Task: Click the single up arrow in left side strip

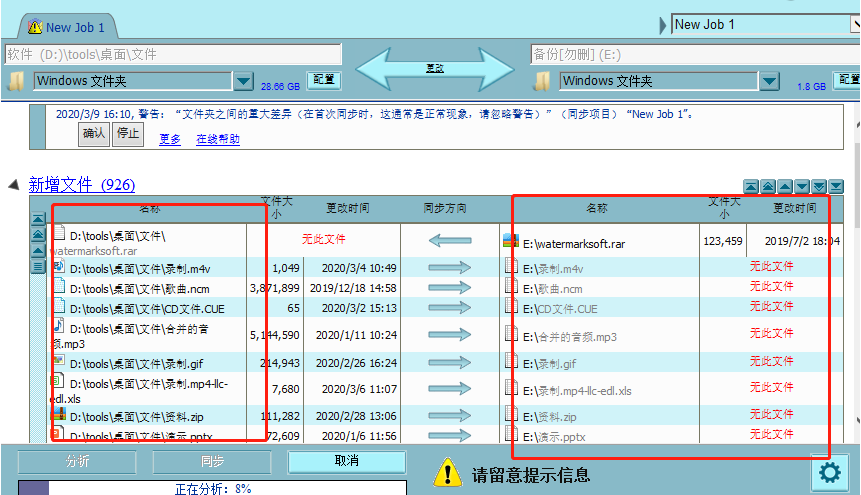Action: (x=38, y=251)
